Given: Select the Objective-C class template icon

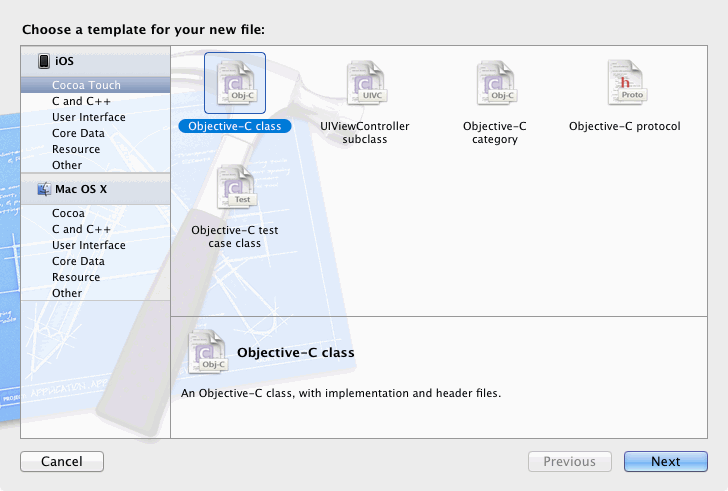Looking at the screenshot, I should click(235, 83).
